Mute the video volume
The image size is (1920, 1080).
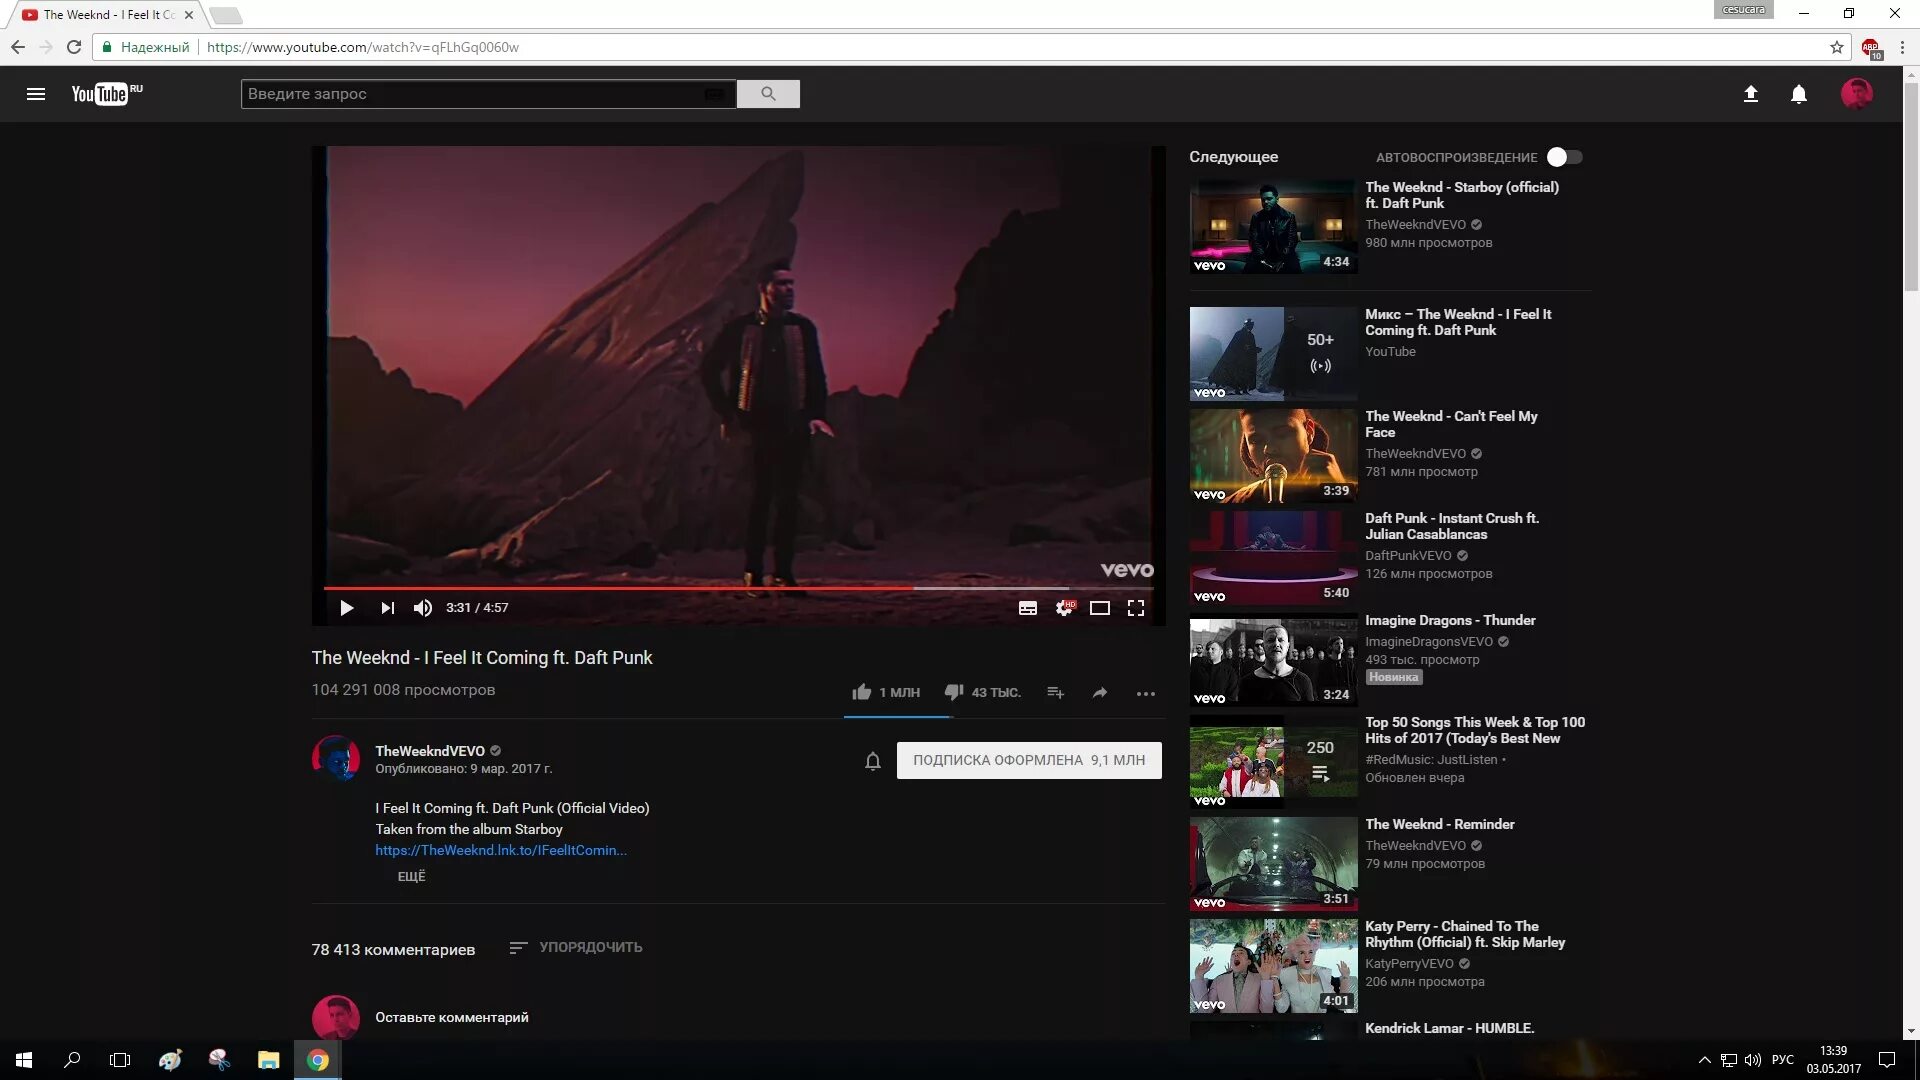click(x=423, y=608)
